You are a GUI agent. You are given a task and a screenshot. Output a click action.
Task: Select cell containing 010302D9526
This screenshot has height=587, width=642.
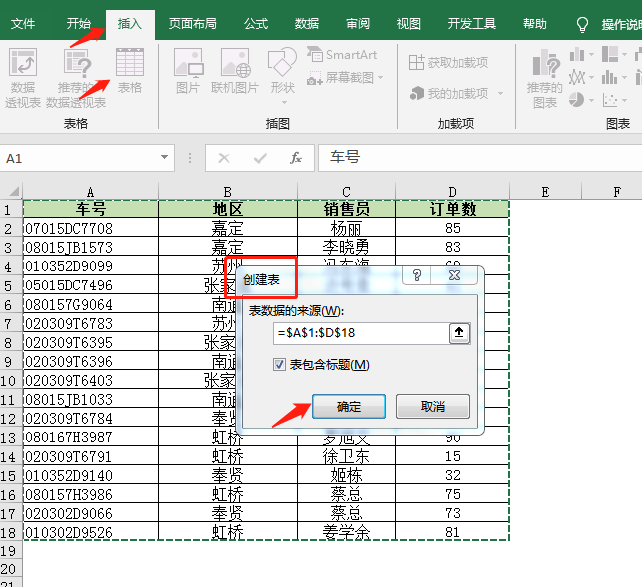click(90, 532)
